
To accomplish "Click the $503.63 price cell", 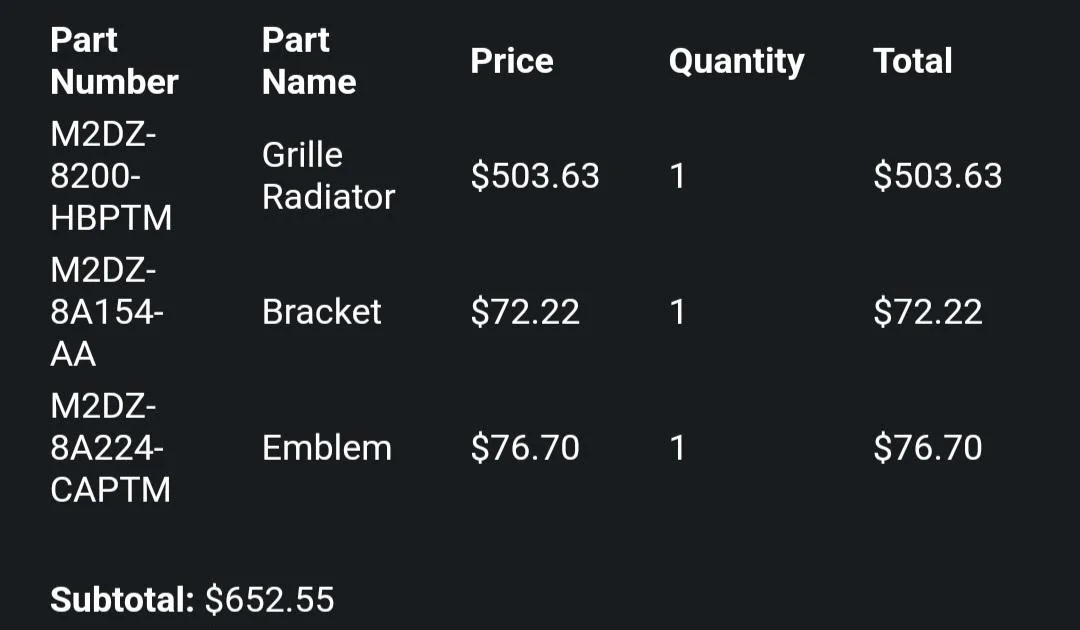I will pyautogui.click(x=535, y=176).
